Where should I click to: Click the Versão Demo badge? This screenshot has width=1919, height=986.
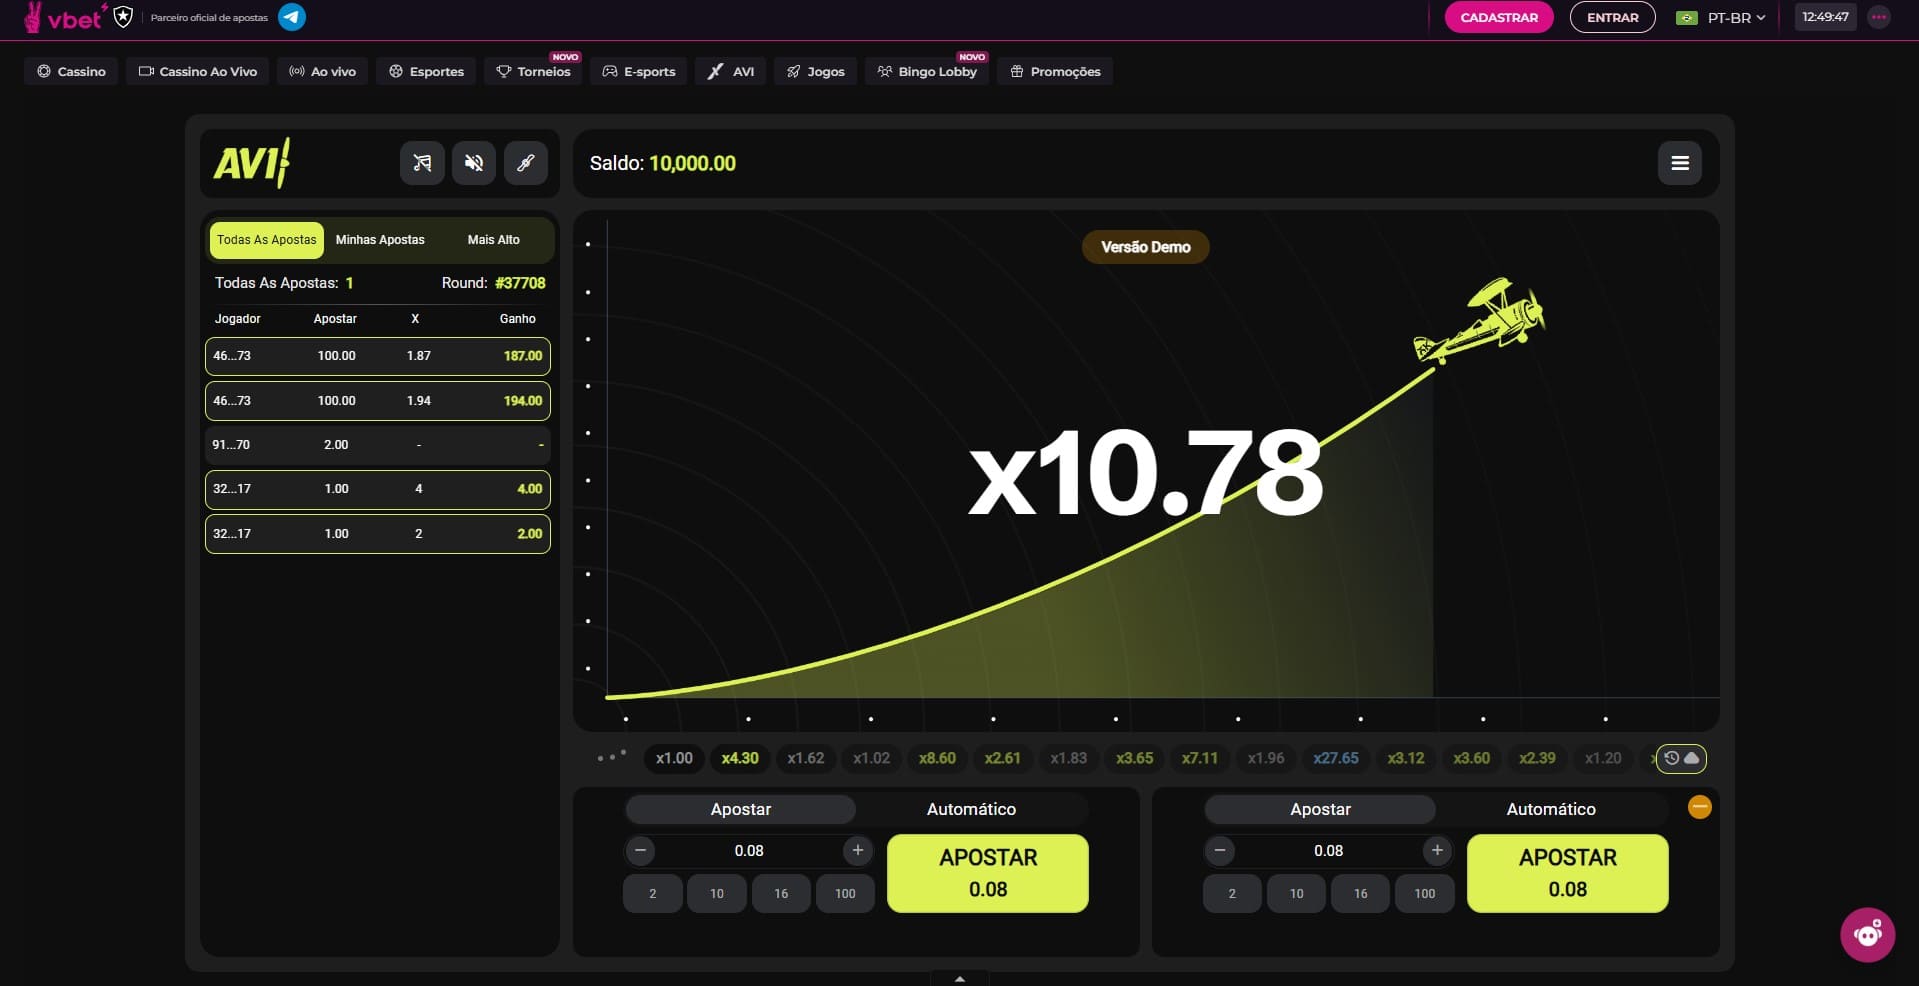point(1146,247)
